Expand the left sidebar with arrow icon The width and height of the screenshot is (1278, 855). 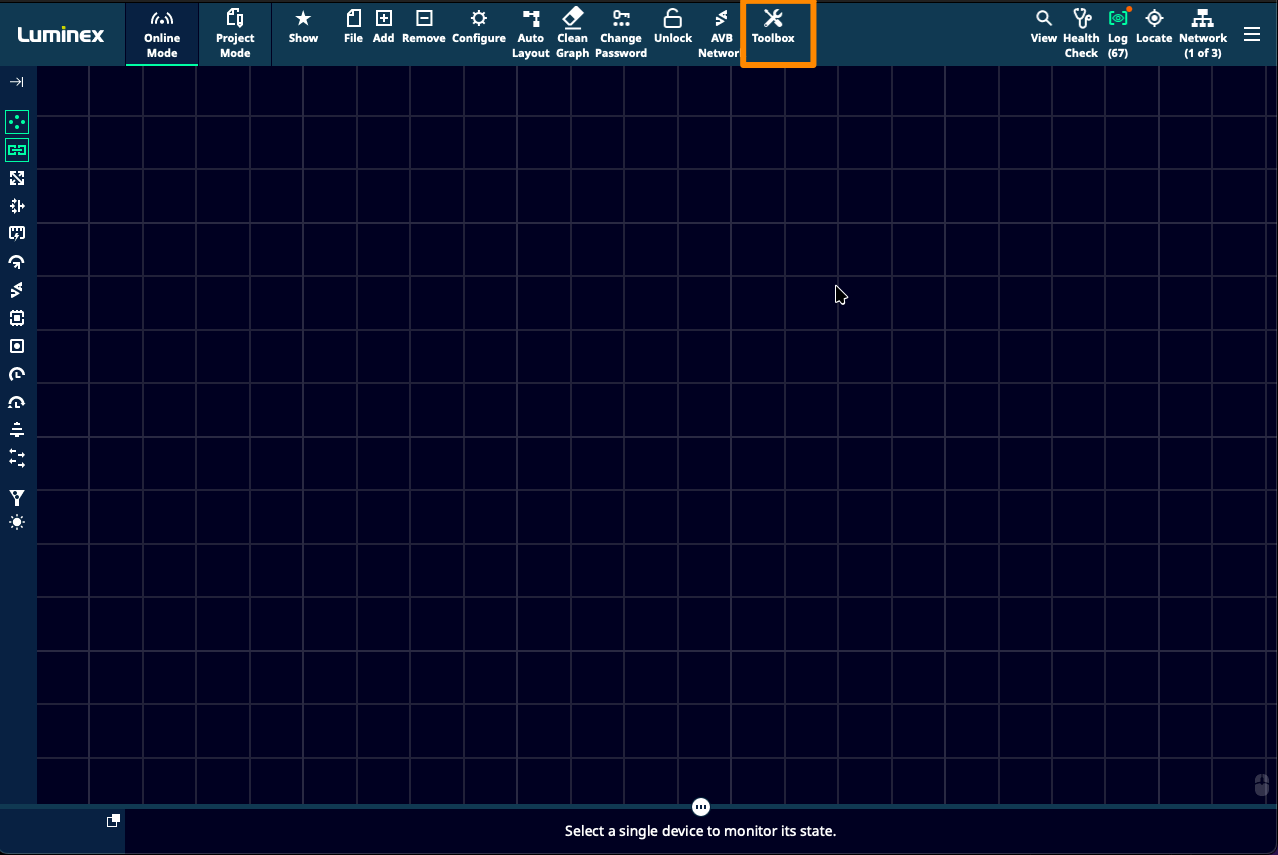pos(17,82)
